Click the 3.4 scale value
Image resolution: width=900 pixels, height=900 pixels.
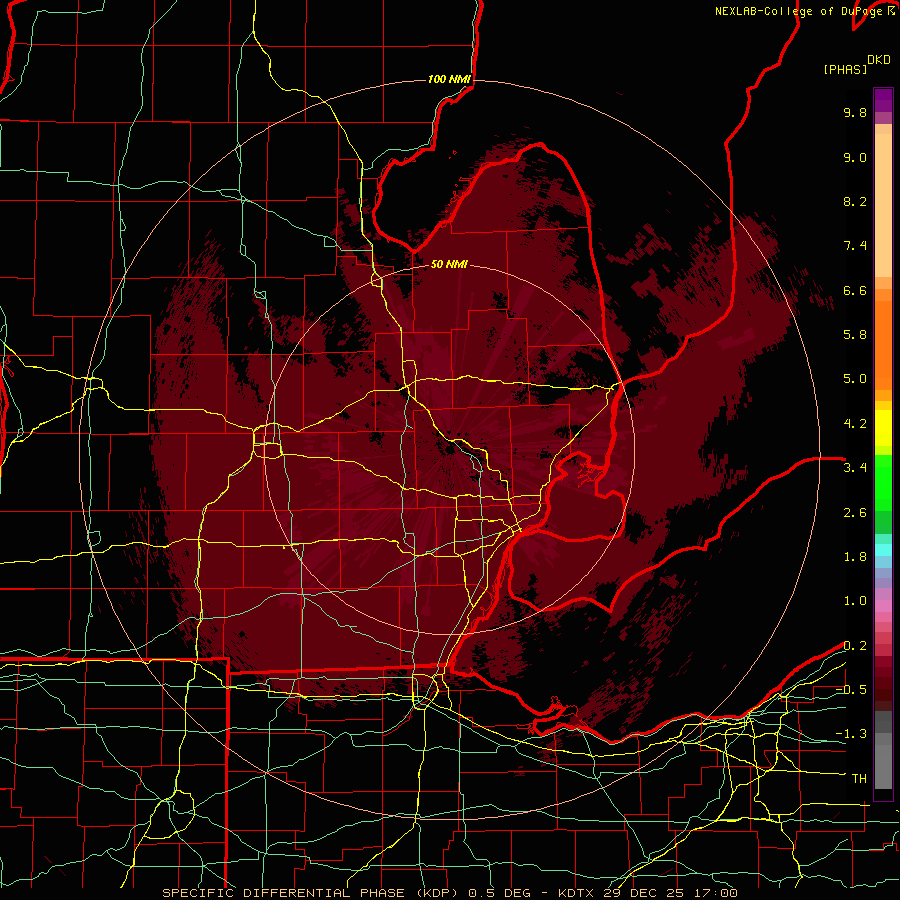(x=855, y=468)
